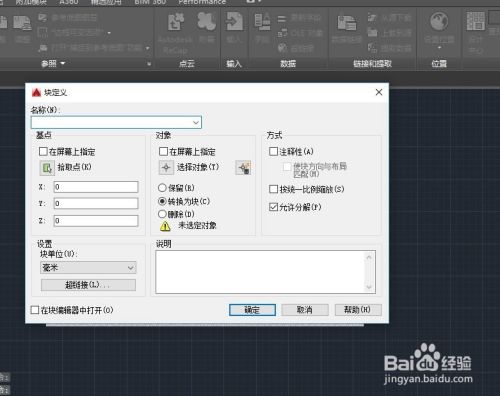Click the Underlay Layers icon in ribbon
The image size is (500, 396).
pyautogui.click(x=43, y=17)
